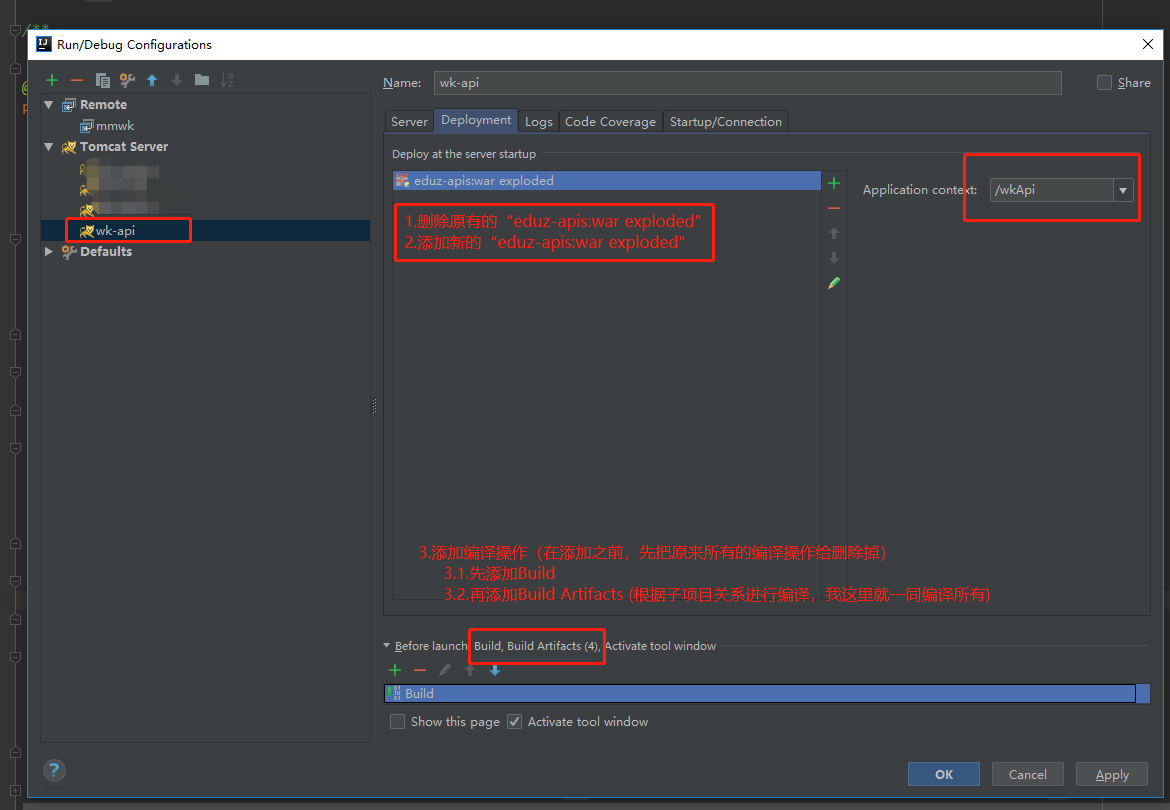This screenshot has width=1170, height=810.
Task: Expand the Defaults node
Action: click(48, 251)
